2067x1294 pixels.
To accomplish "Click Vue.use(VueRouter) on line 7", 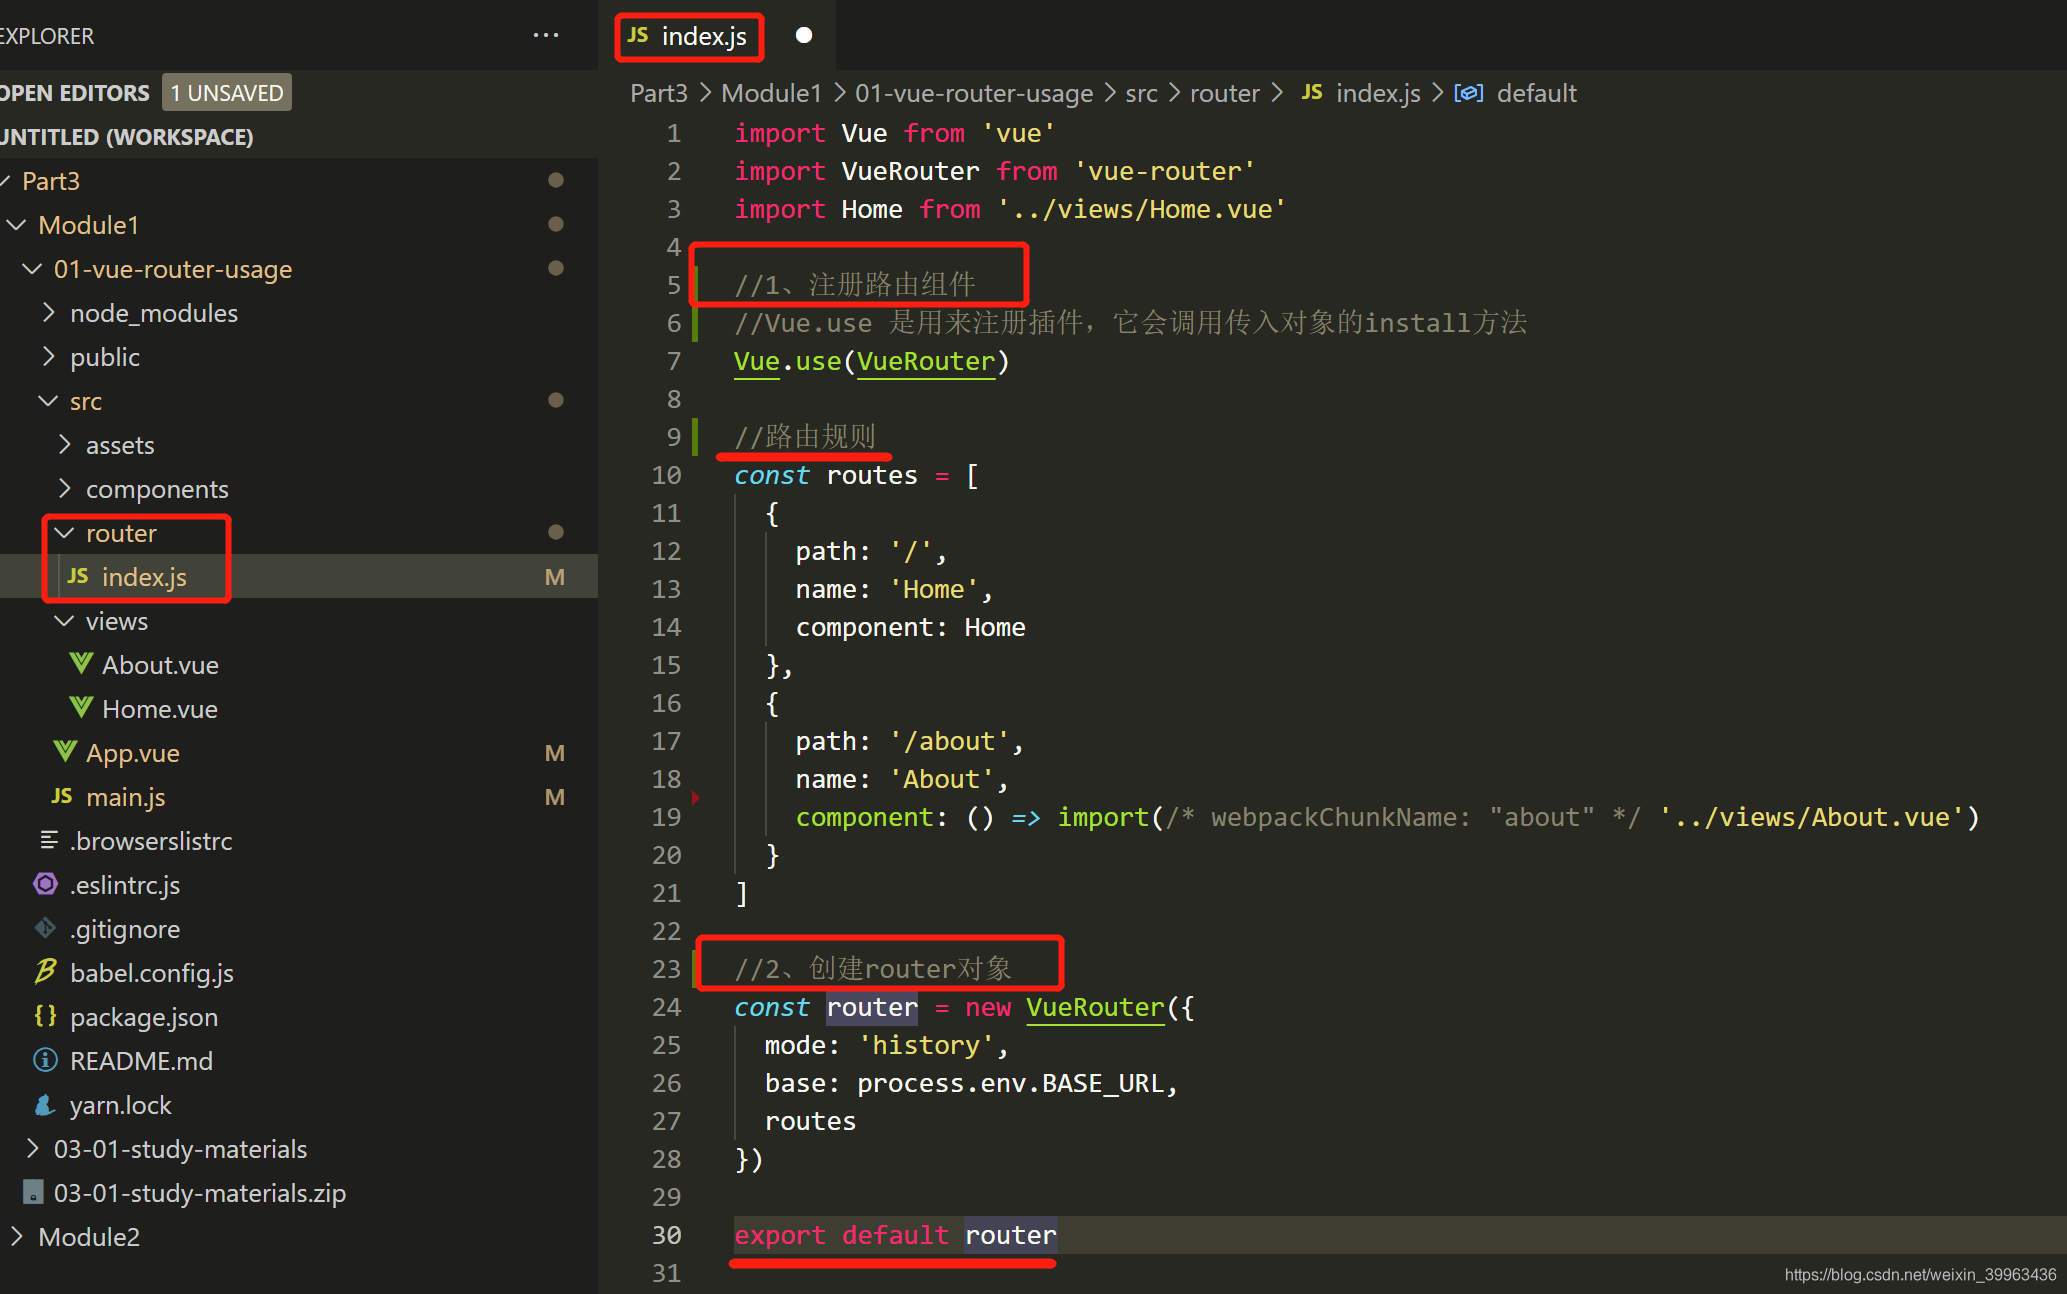I will (872, 361).
